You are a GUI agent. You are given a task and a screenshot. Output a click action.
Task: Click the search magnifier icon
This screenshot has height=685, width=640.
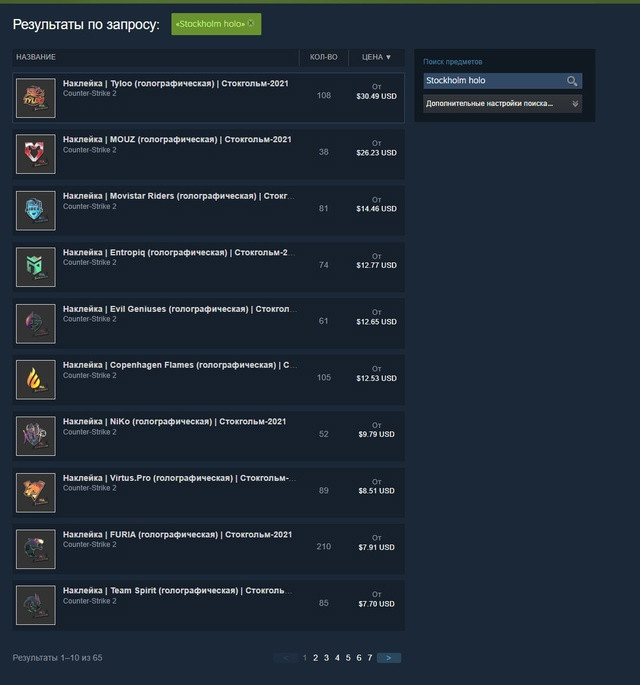pos(572,81)
